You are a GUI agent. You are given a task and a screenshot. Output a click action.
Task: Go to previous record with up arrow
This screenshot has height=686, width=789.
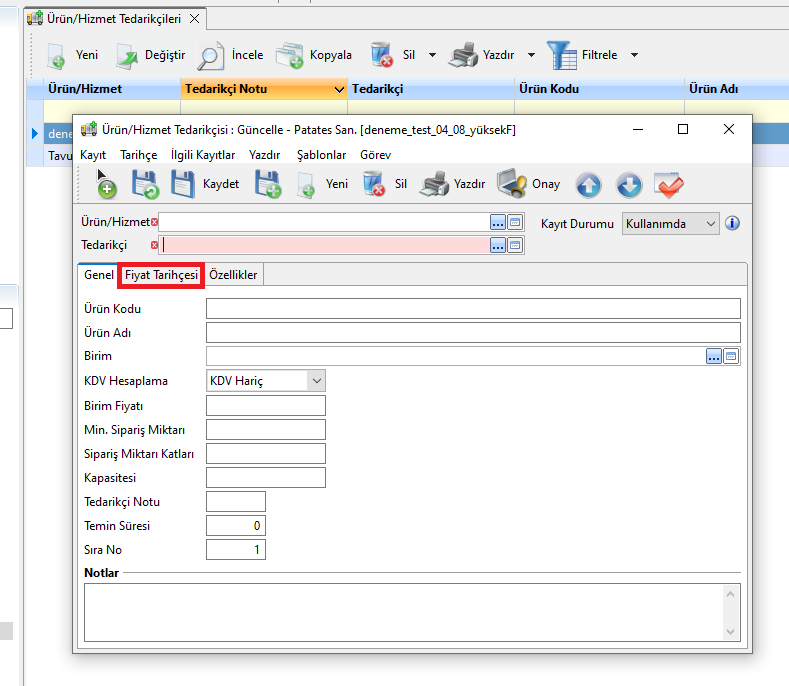(x=588, y=185)
